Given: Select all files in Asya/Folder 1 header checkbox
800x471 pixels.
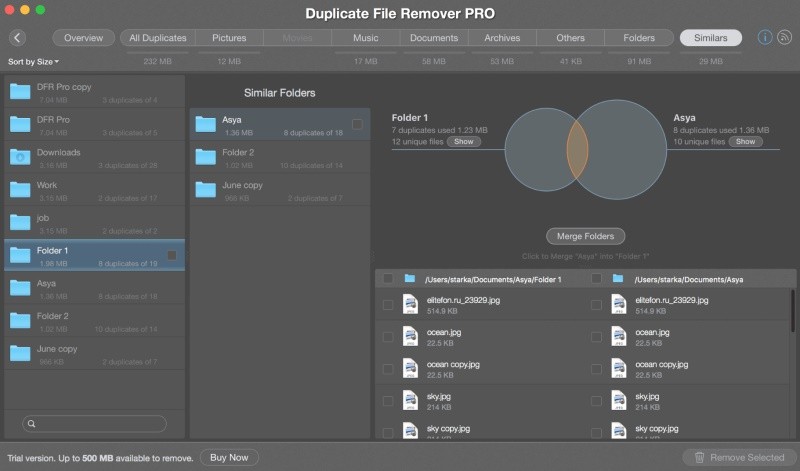Looking at the screenshot, I should pos(388,279).
